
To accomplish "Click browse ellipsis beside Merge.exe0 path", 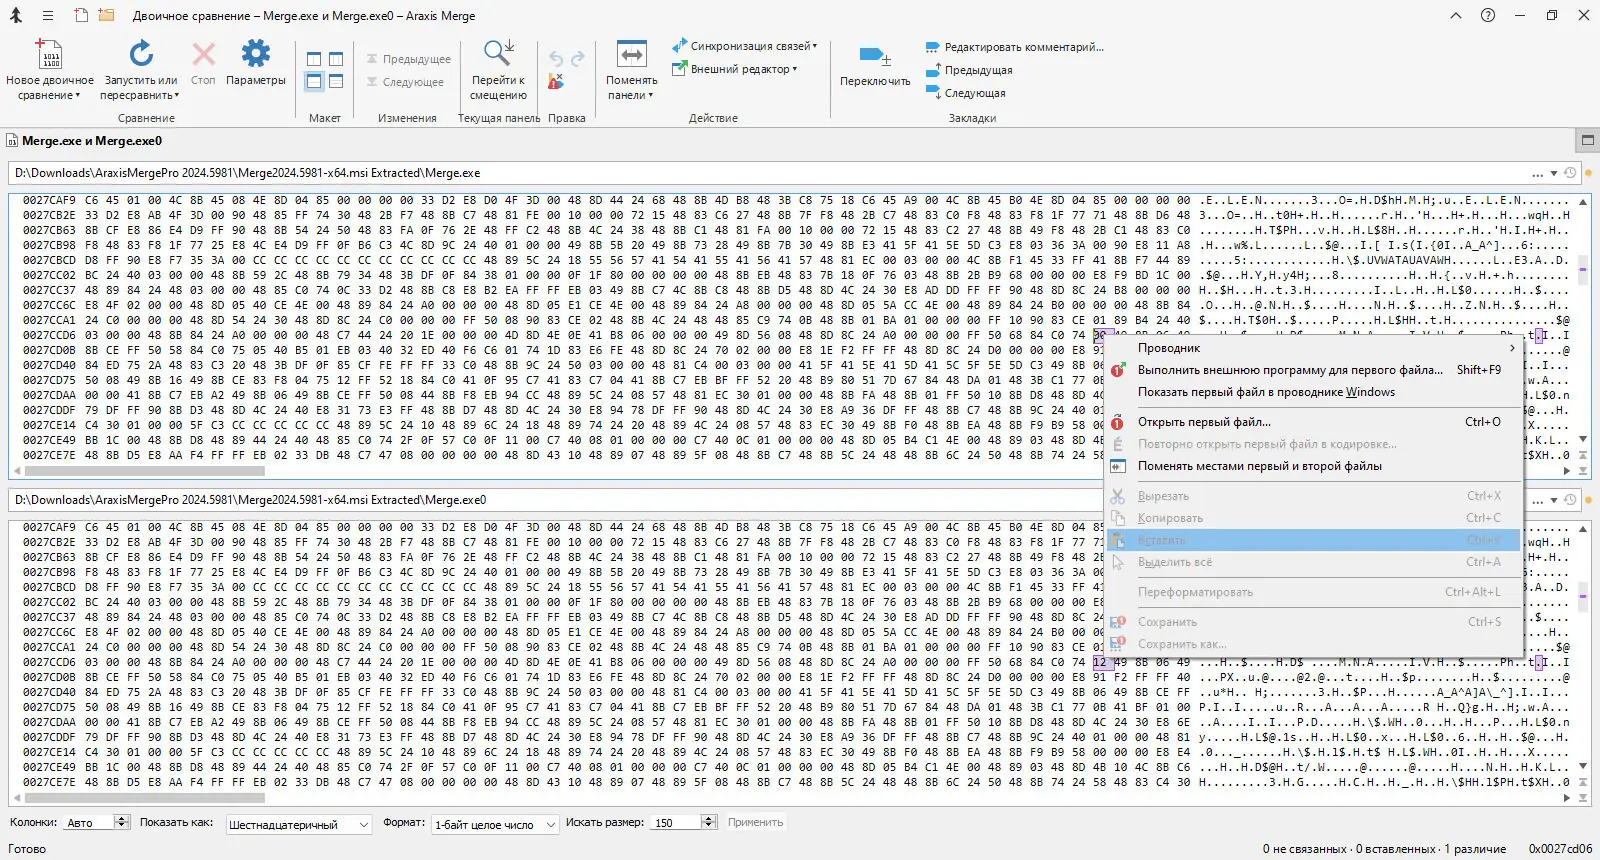I will 1537,501.
